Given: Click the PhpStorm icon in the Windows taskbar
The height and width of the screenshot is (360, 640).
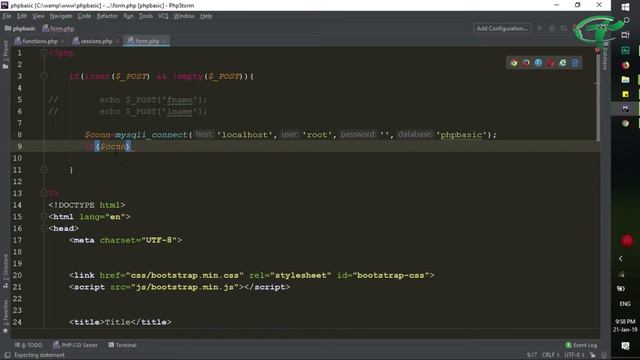Looking at the screenshot, I should 625,109.
